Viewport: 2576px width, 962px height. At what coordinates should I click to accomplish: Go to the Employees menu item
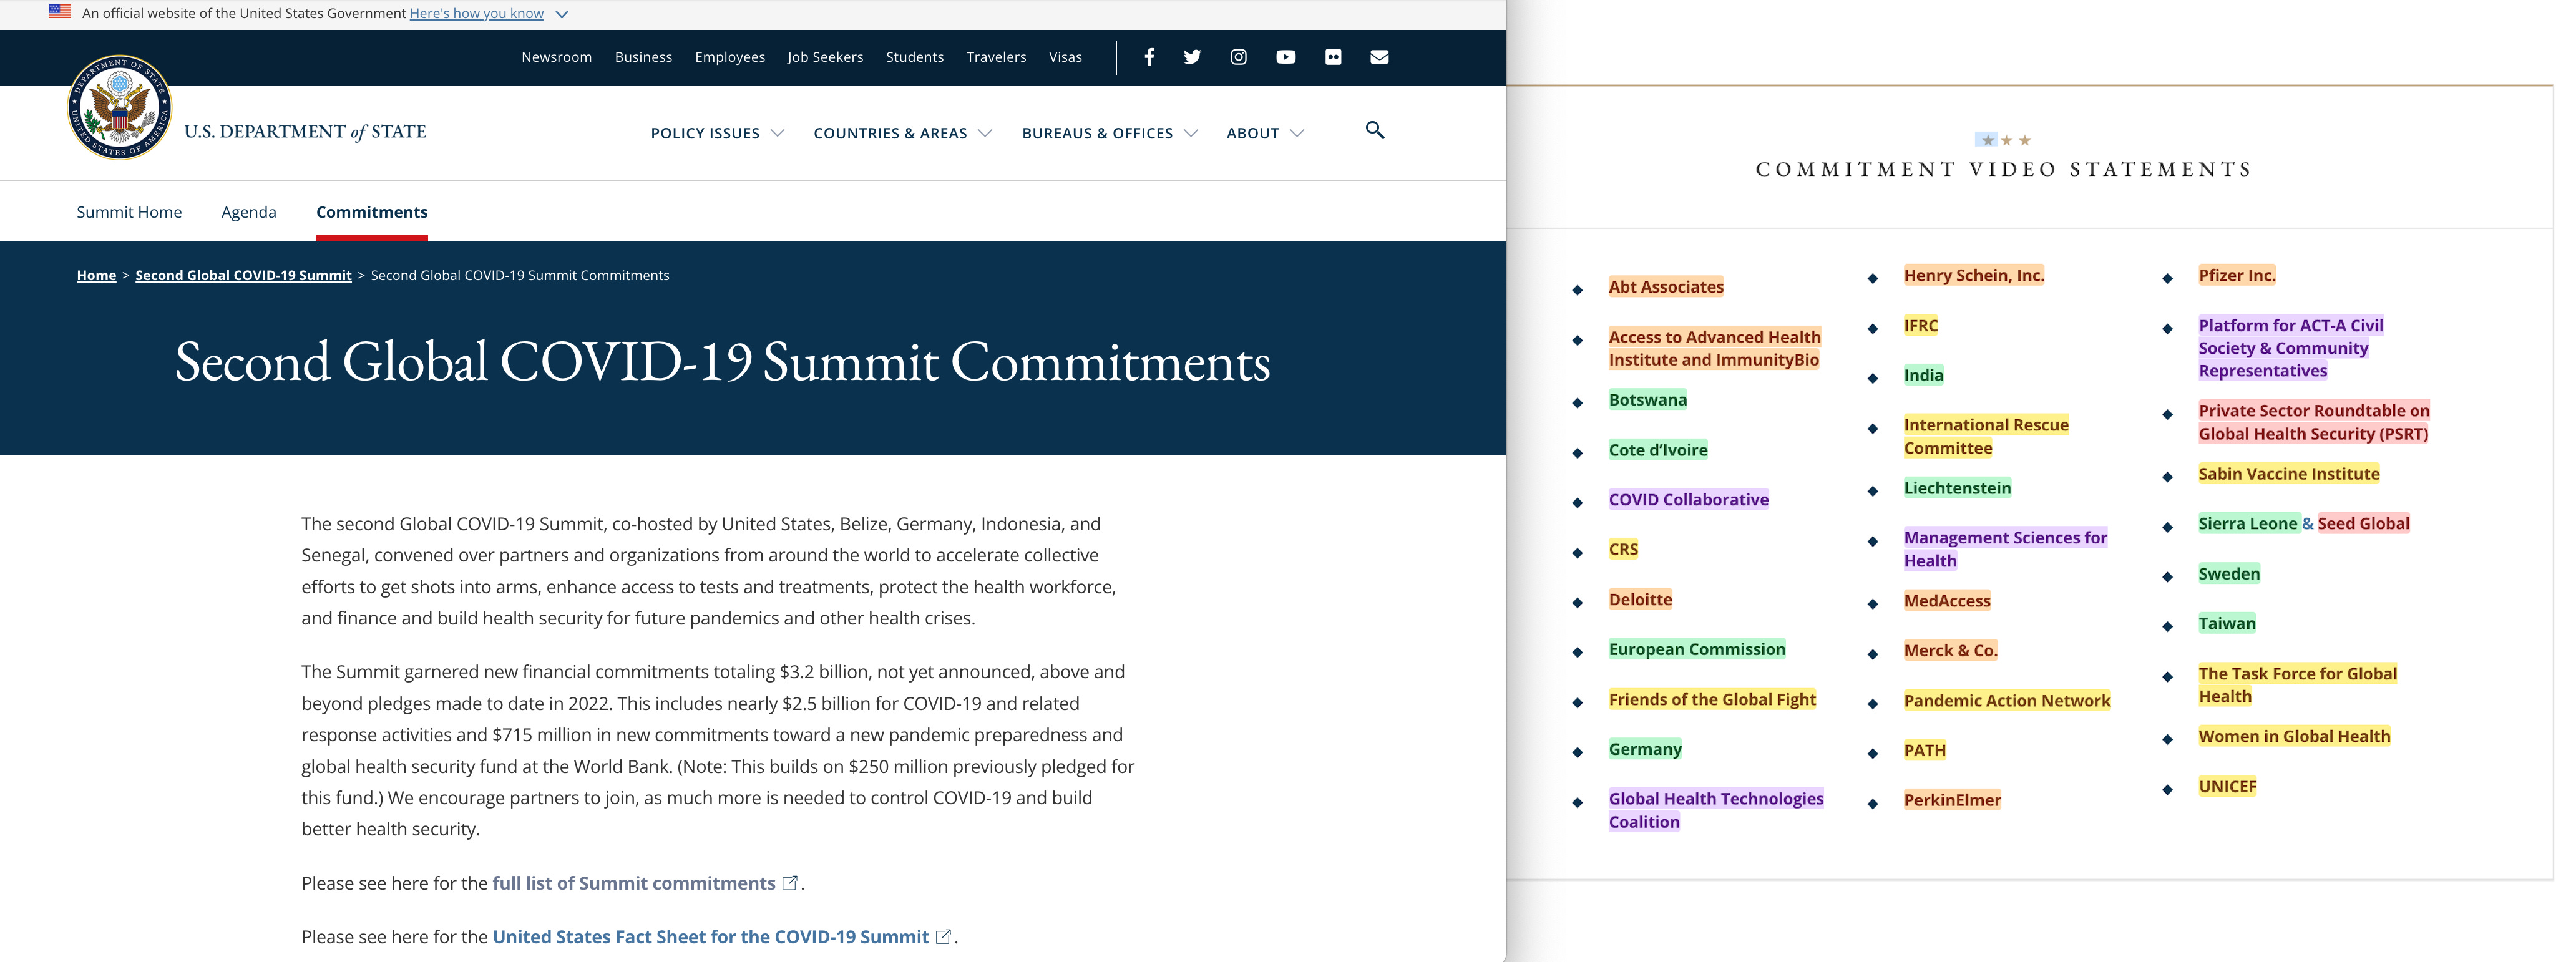click(730, 57)
